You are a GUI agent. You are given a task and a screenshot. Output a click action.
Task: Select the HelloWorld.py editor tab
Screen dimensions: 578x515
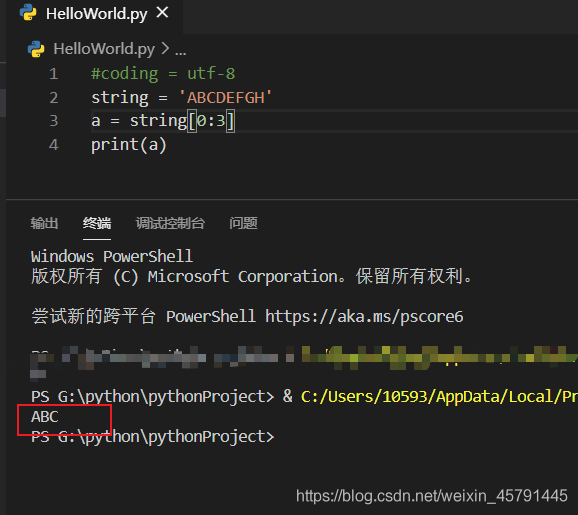point(94,16)
